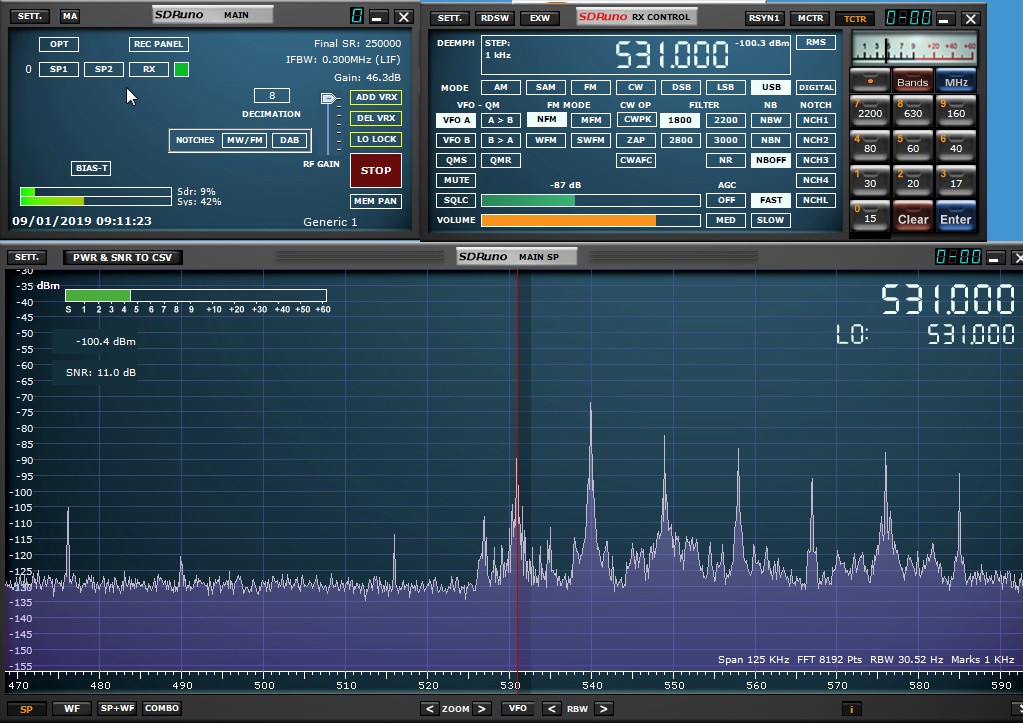Viewport: 1023px width, 723px height.
Task: Click the VFO button under spectrum
Action: pos(517,709)
